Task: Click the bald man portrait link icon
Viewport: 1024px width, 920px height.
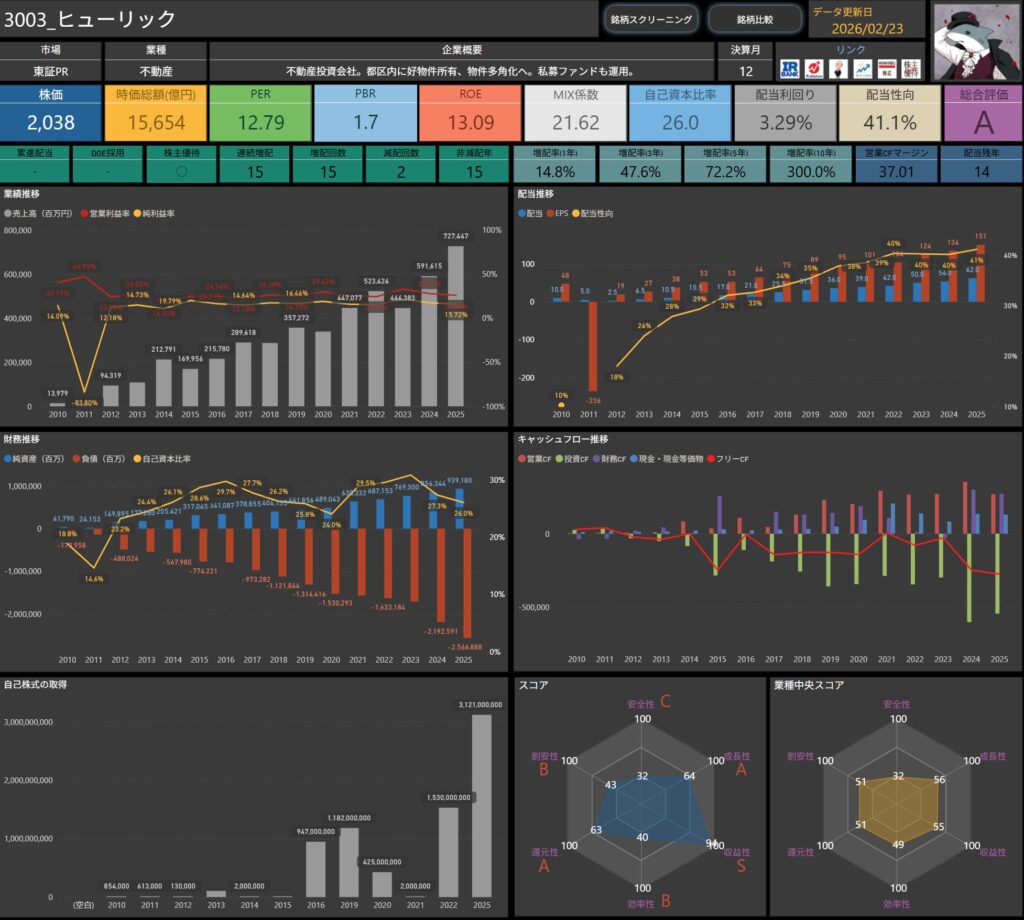Action: click(x=838, y=69)
